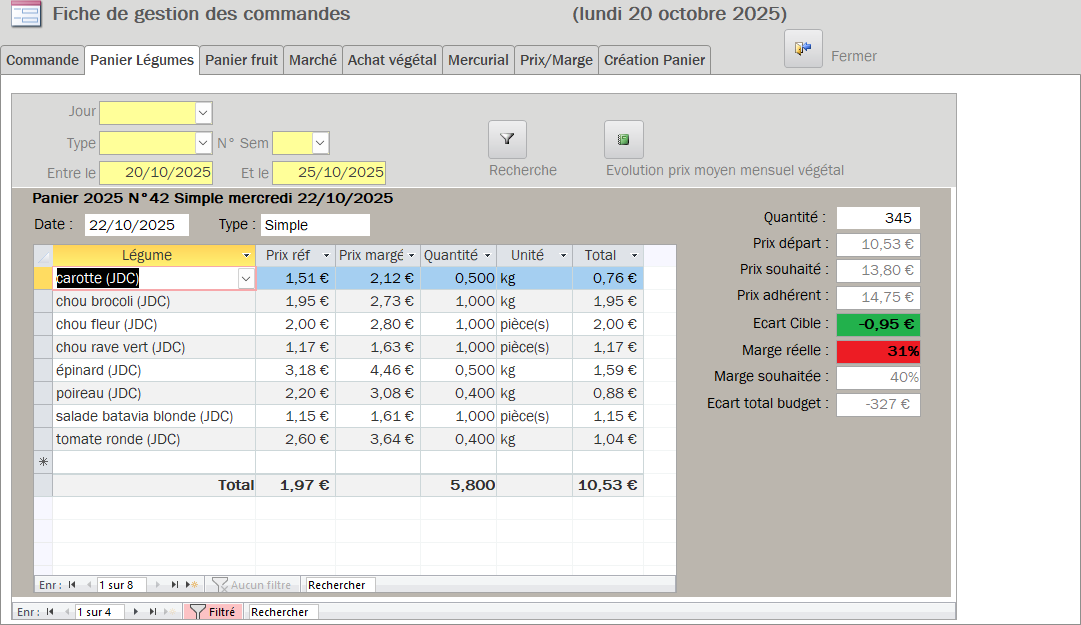Image resolution: width=1081 pixels, height=625 pixels.
Task: Jump to last record in bottom form navigator
Action: point(153,612)
